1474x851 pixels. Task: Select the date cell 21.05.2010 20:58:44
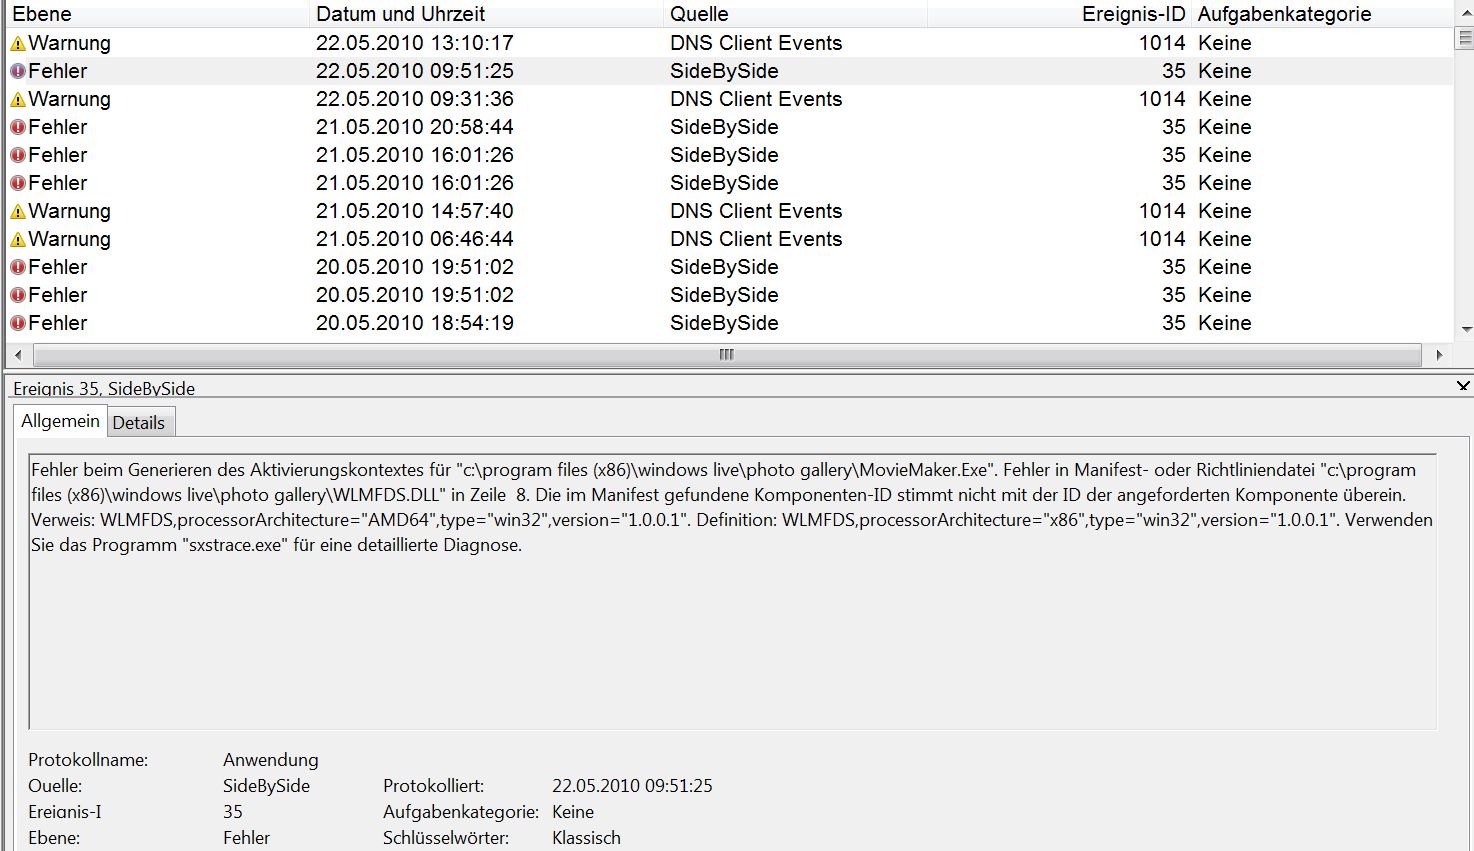click(x=415, y=127)
